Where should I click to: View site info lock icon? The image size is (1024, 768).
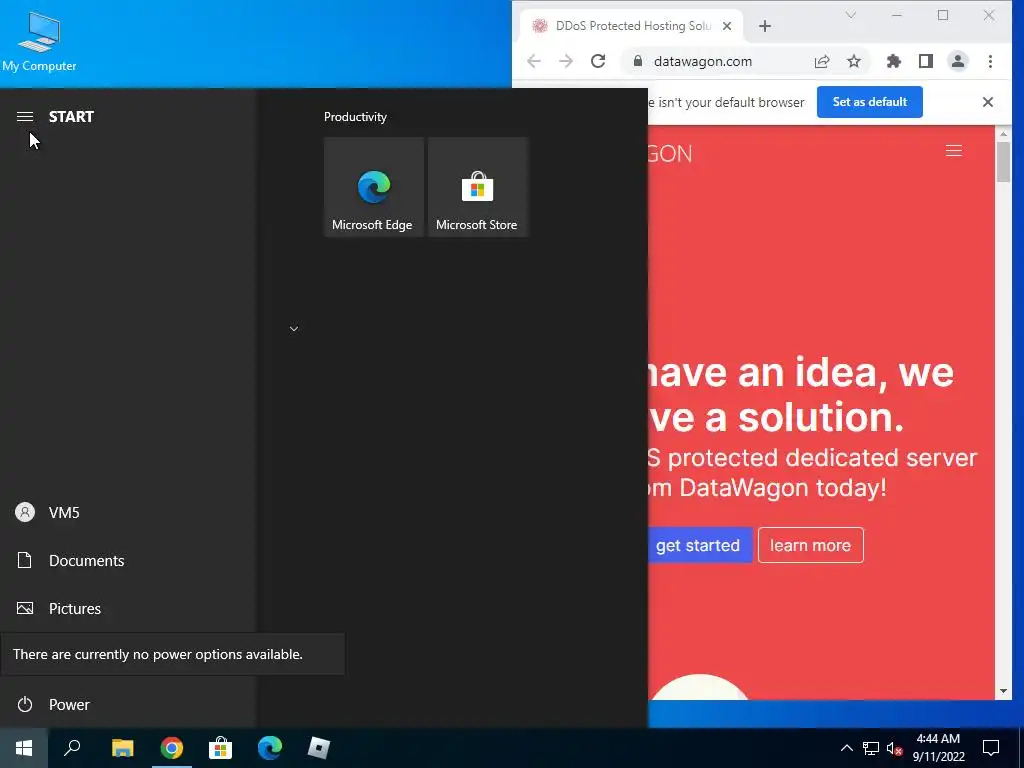637,61
